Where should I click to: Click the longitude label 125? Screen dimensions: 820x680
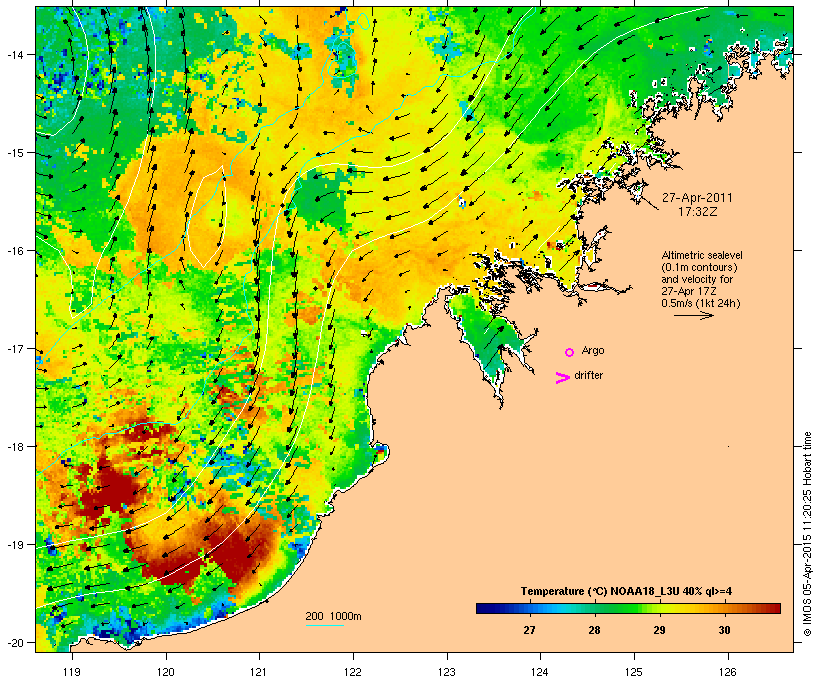click(634, 672)
